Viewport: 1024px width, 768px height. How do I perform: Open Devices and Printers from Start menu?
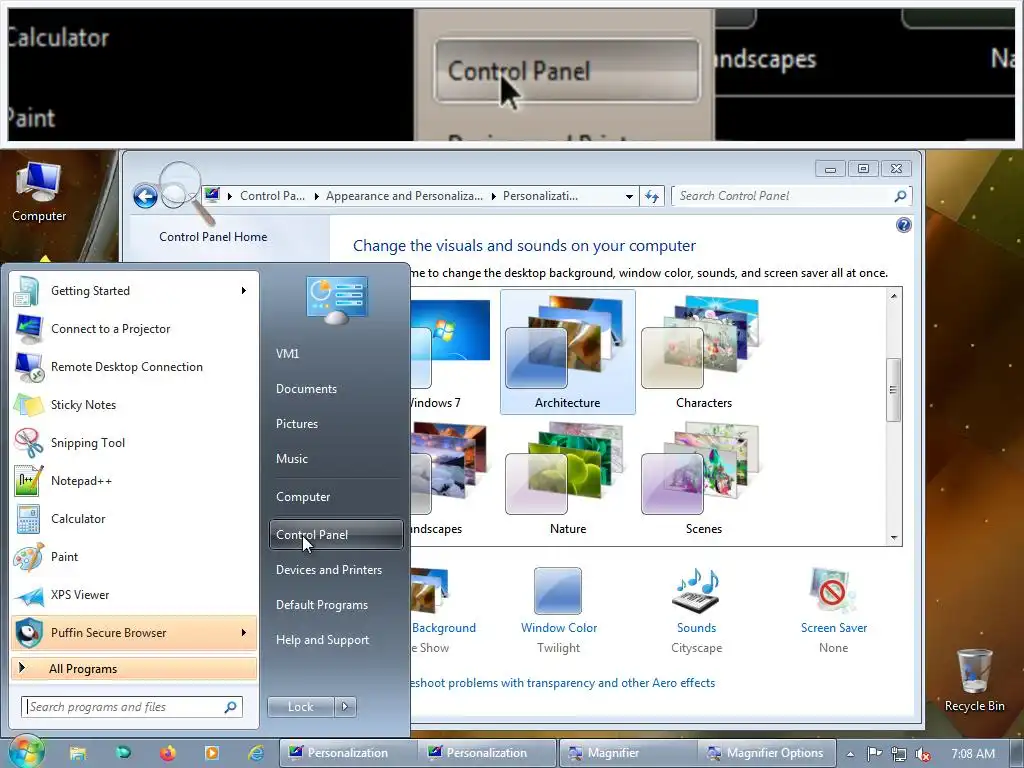[328, 569]
